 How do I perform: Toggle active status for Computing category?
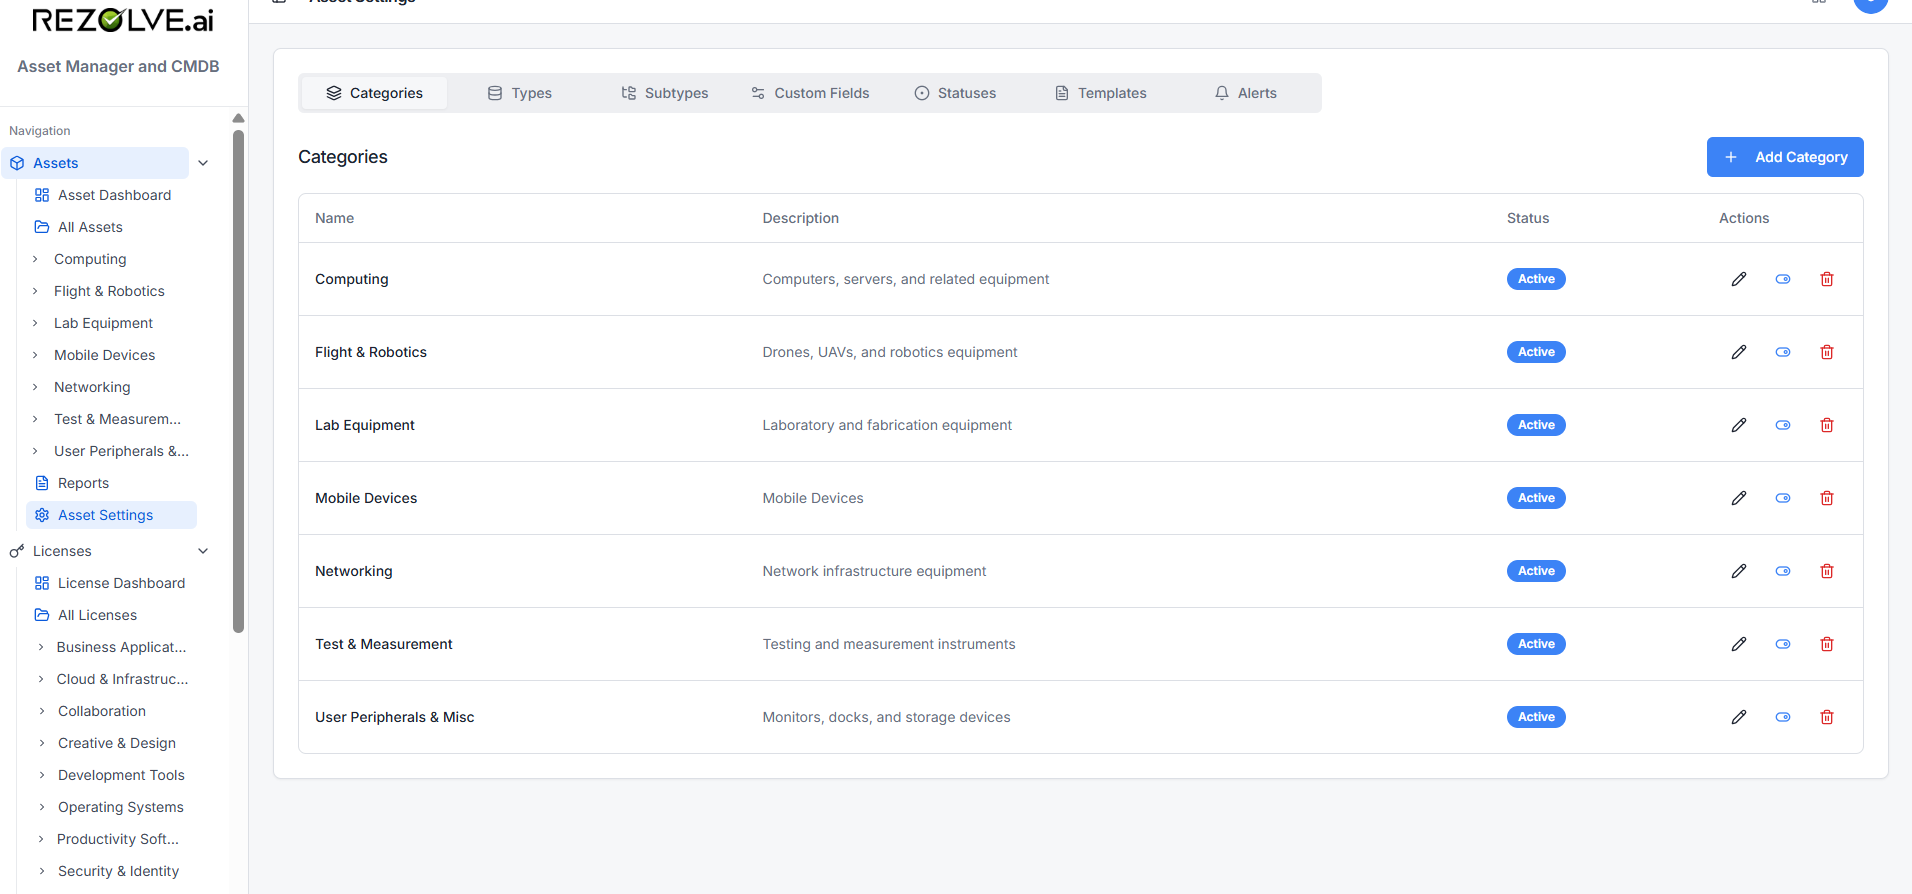tap(1783, 279)
